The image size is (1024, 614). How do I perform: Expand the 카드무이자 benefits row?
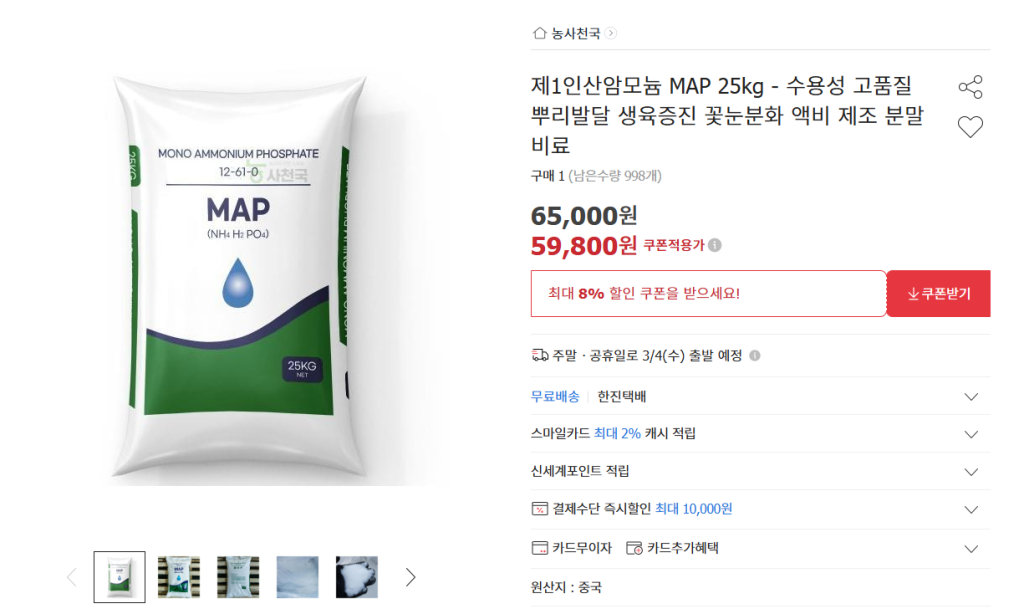(x=970, y=548)
